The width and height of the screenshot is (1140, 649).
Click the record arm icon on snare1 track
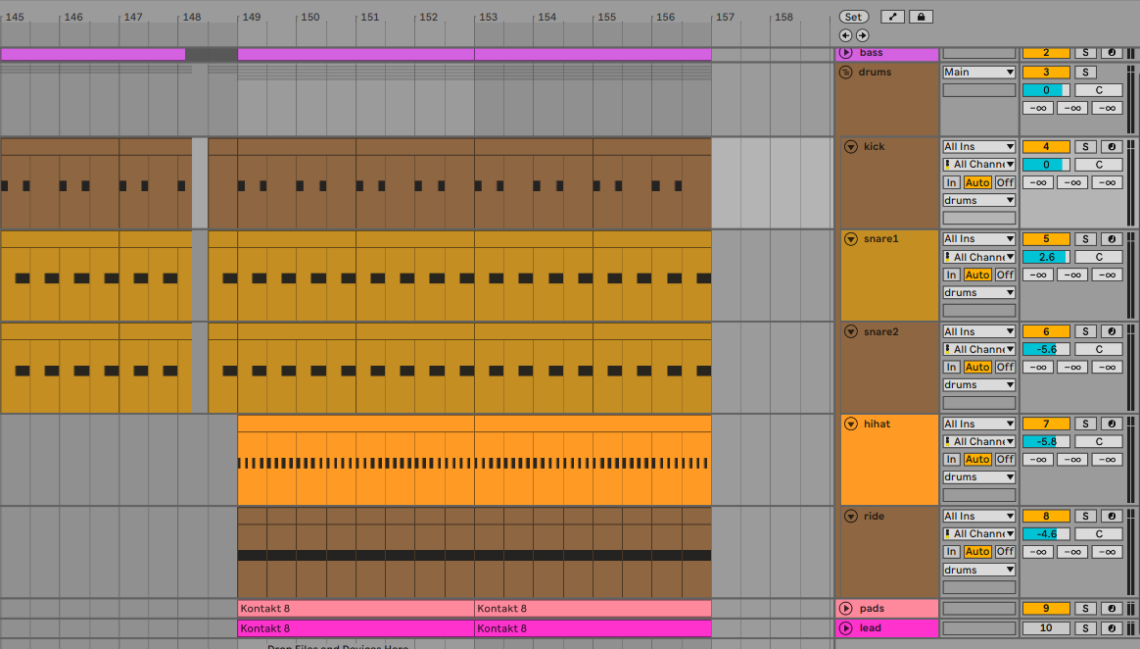1110,238
